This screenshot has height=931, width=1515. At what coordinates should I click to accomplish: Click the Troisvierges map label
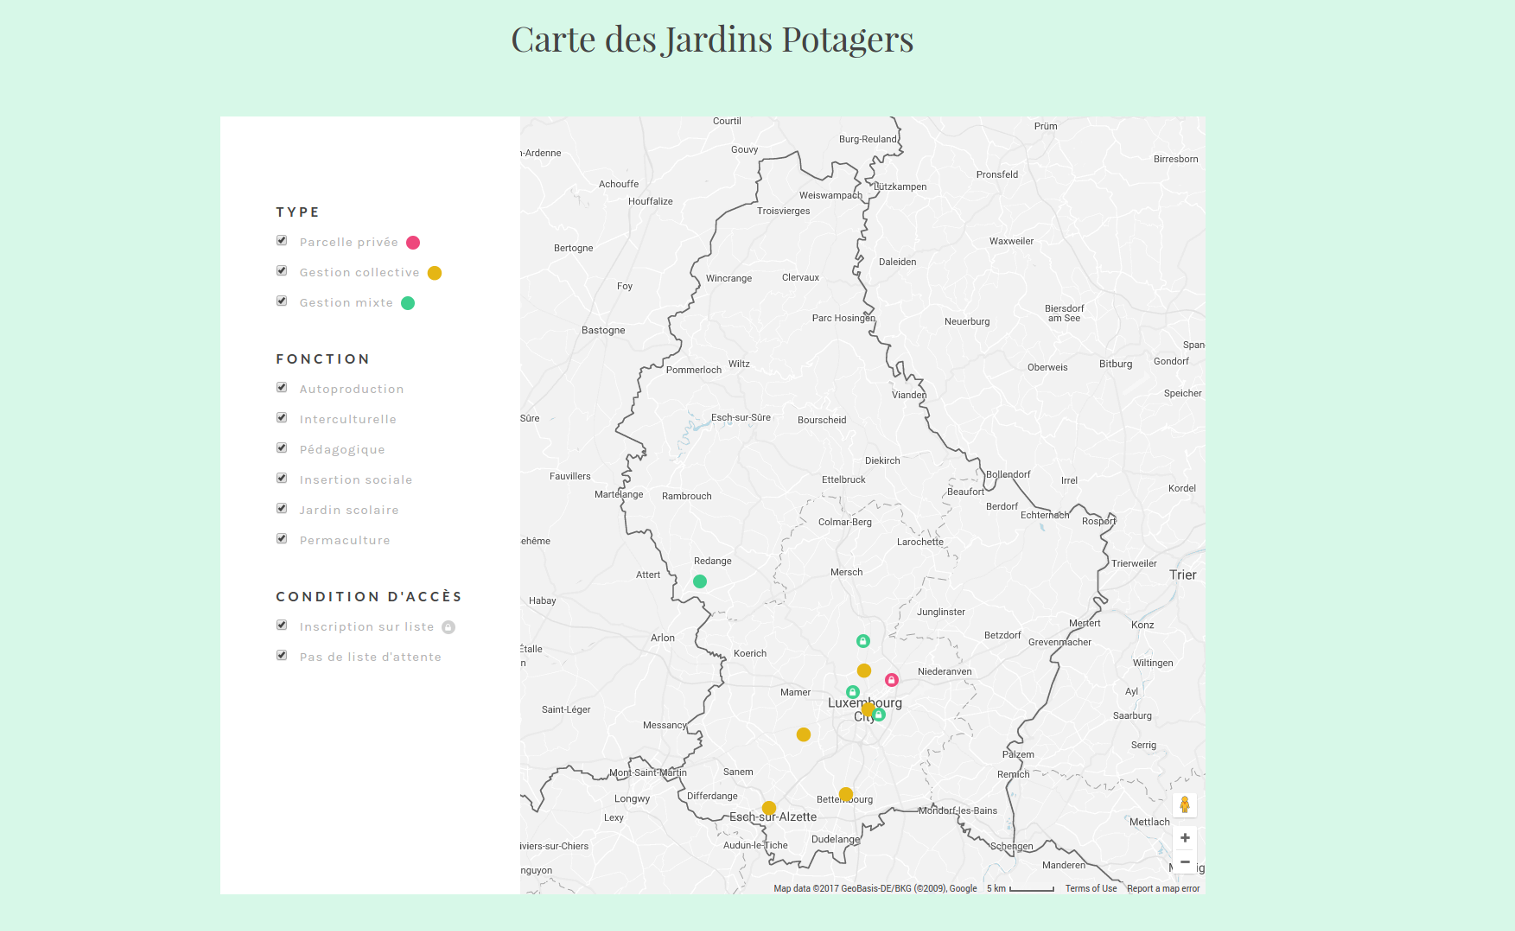point(784,211)
